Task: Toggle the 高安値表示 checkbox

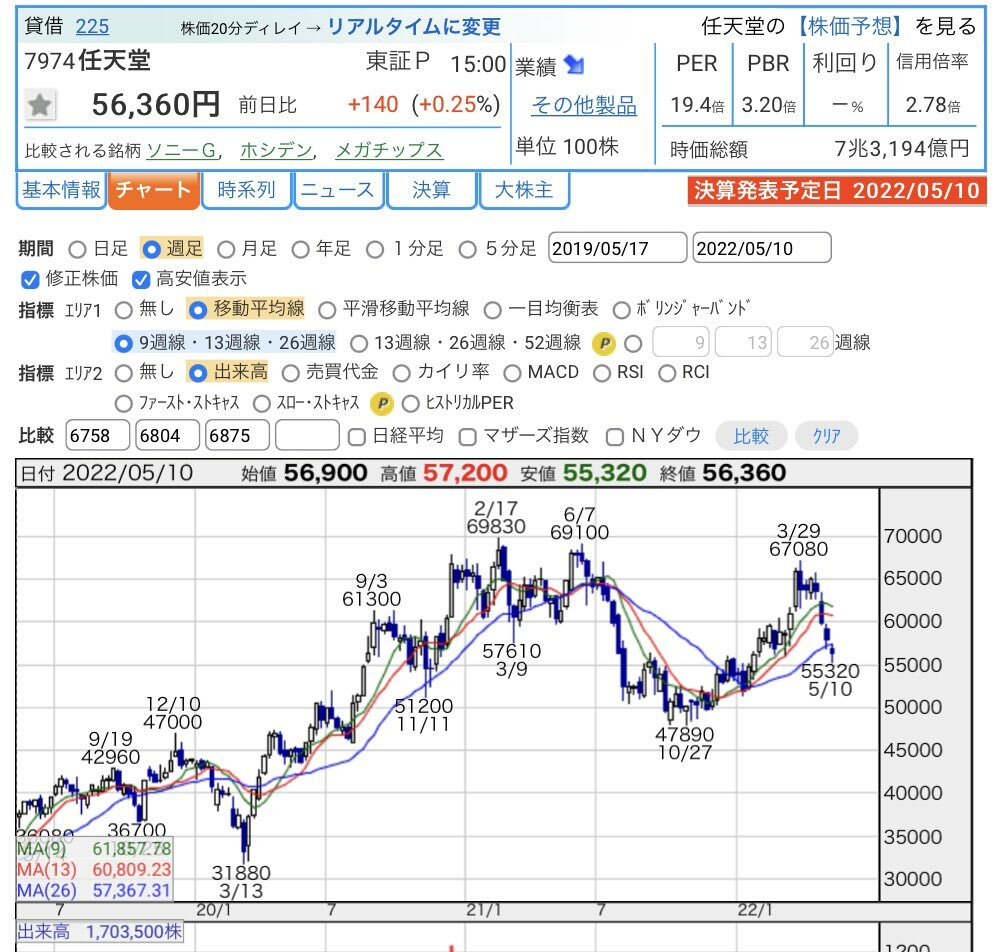Action: pos(140,279)
